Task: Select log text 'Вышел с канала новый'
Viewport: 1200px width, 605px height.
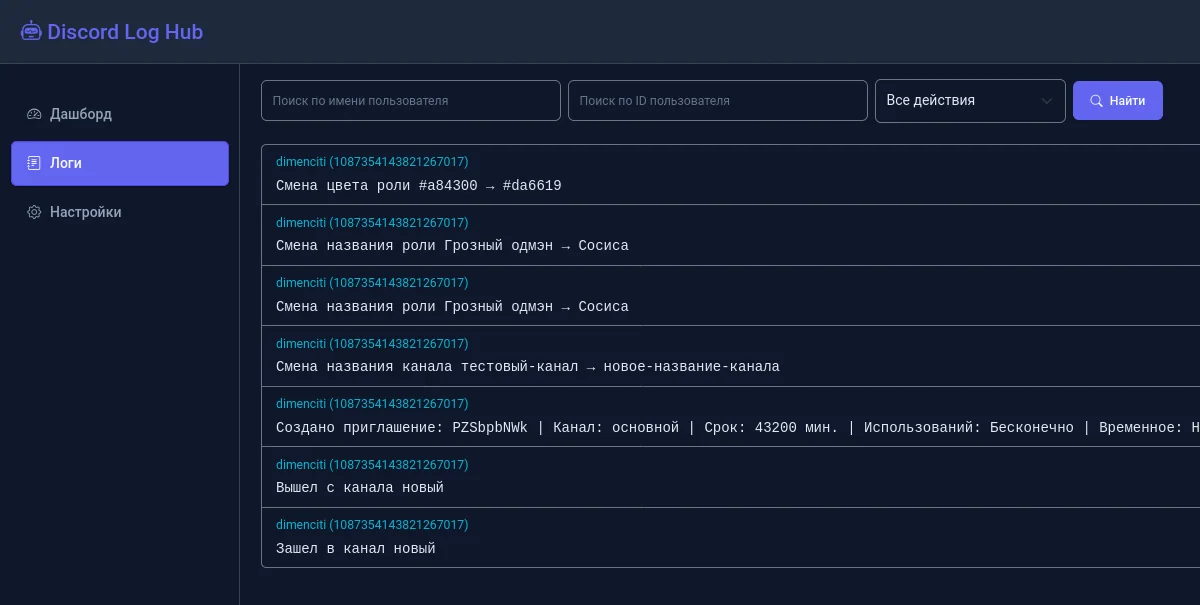Action: tap(360, 488)
